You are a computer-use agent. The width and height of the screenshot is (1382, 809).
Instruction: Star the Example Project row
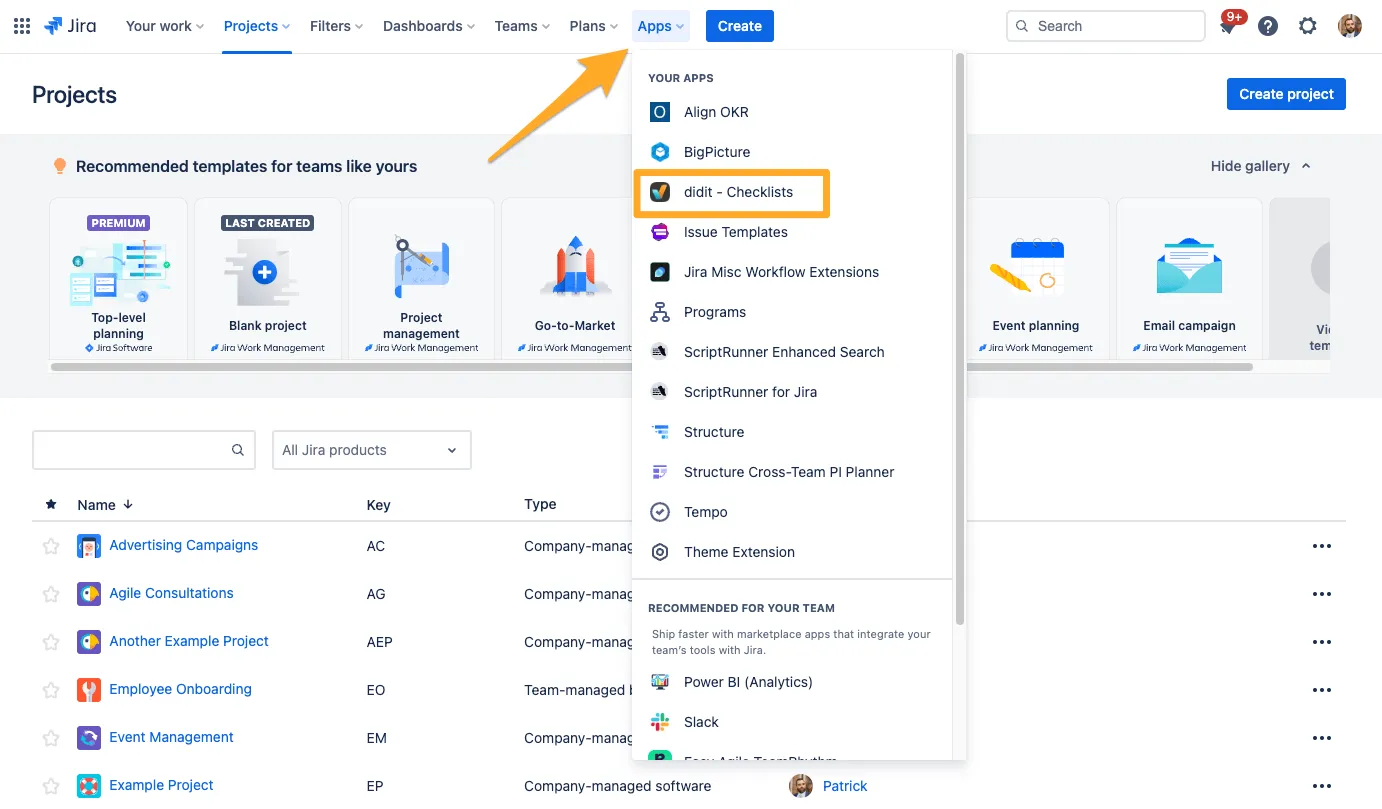pos(51,786)
